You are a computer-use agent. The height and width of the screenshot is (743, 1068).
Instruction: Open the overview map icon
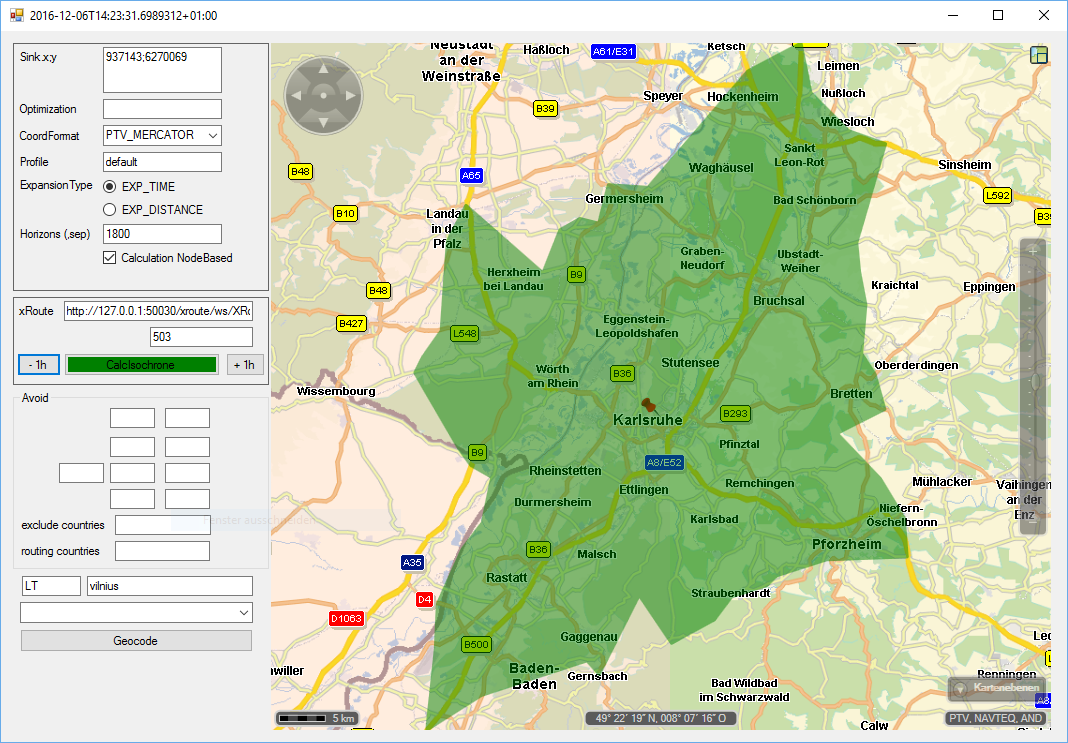[1039, 55]
